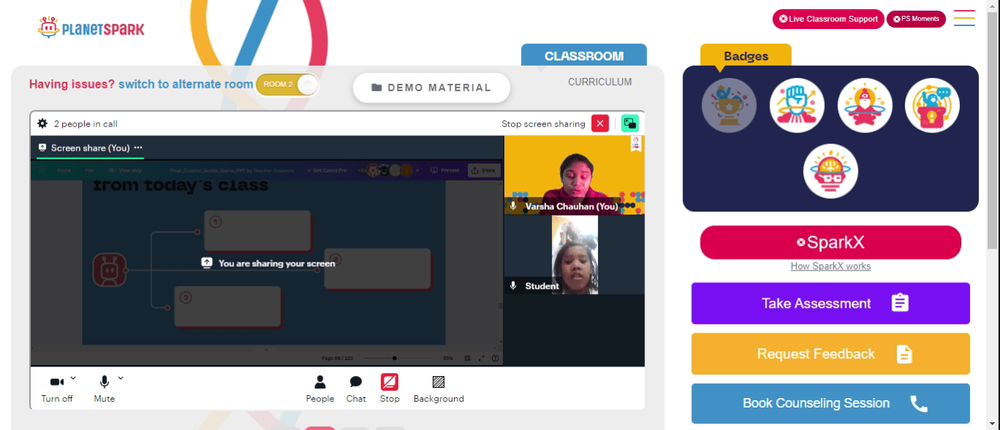Click the SparkX button

point(830,242)
